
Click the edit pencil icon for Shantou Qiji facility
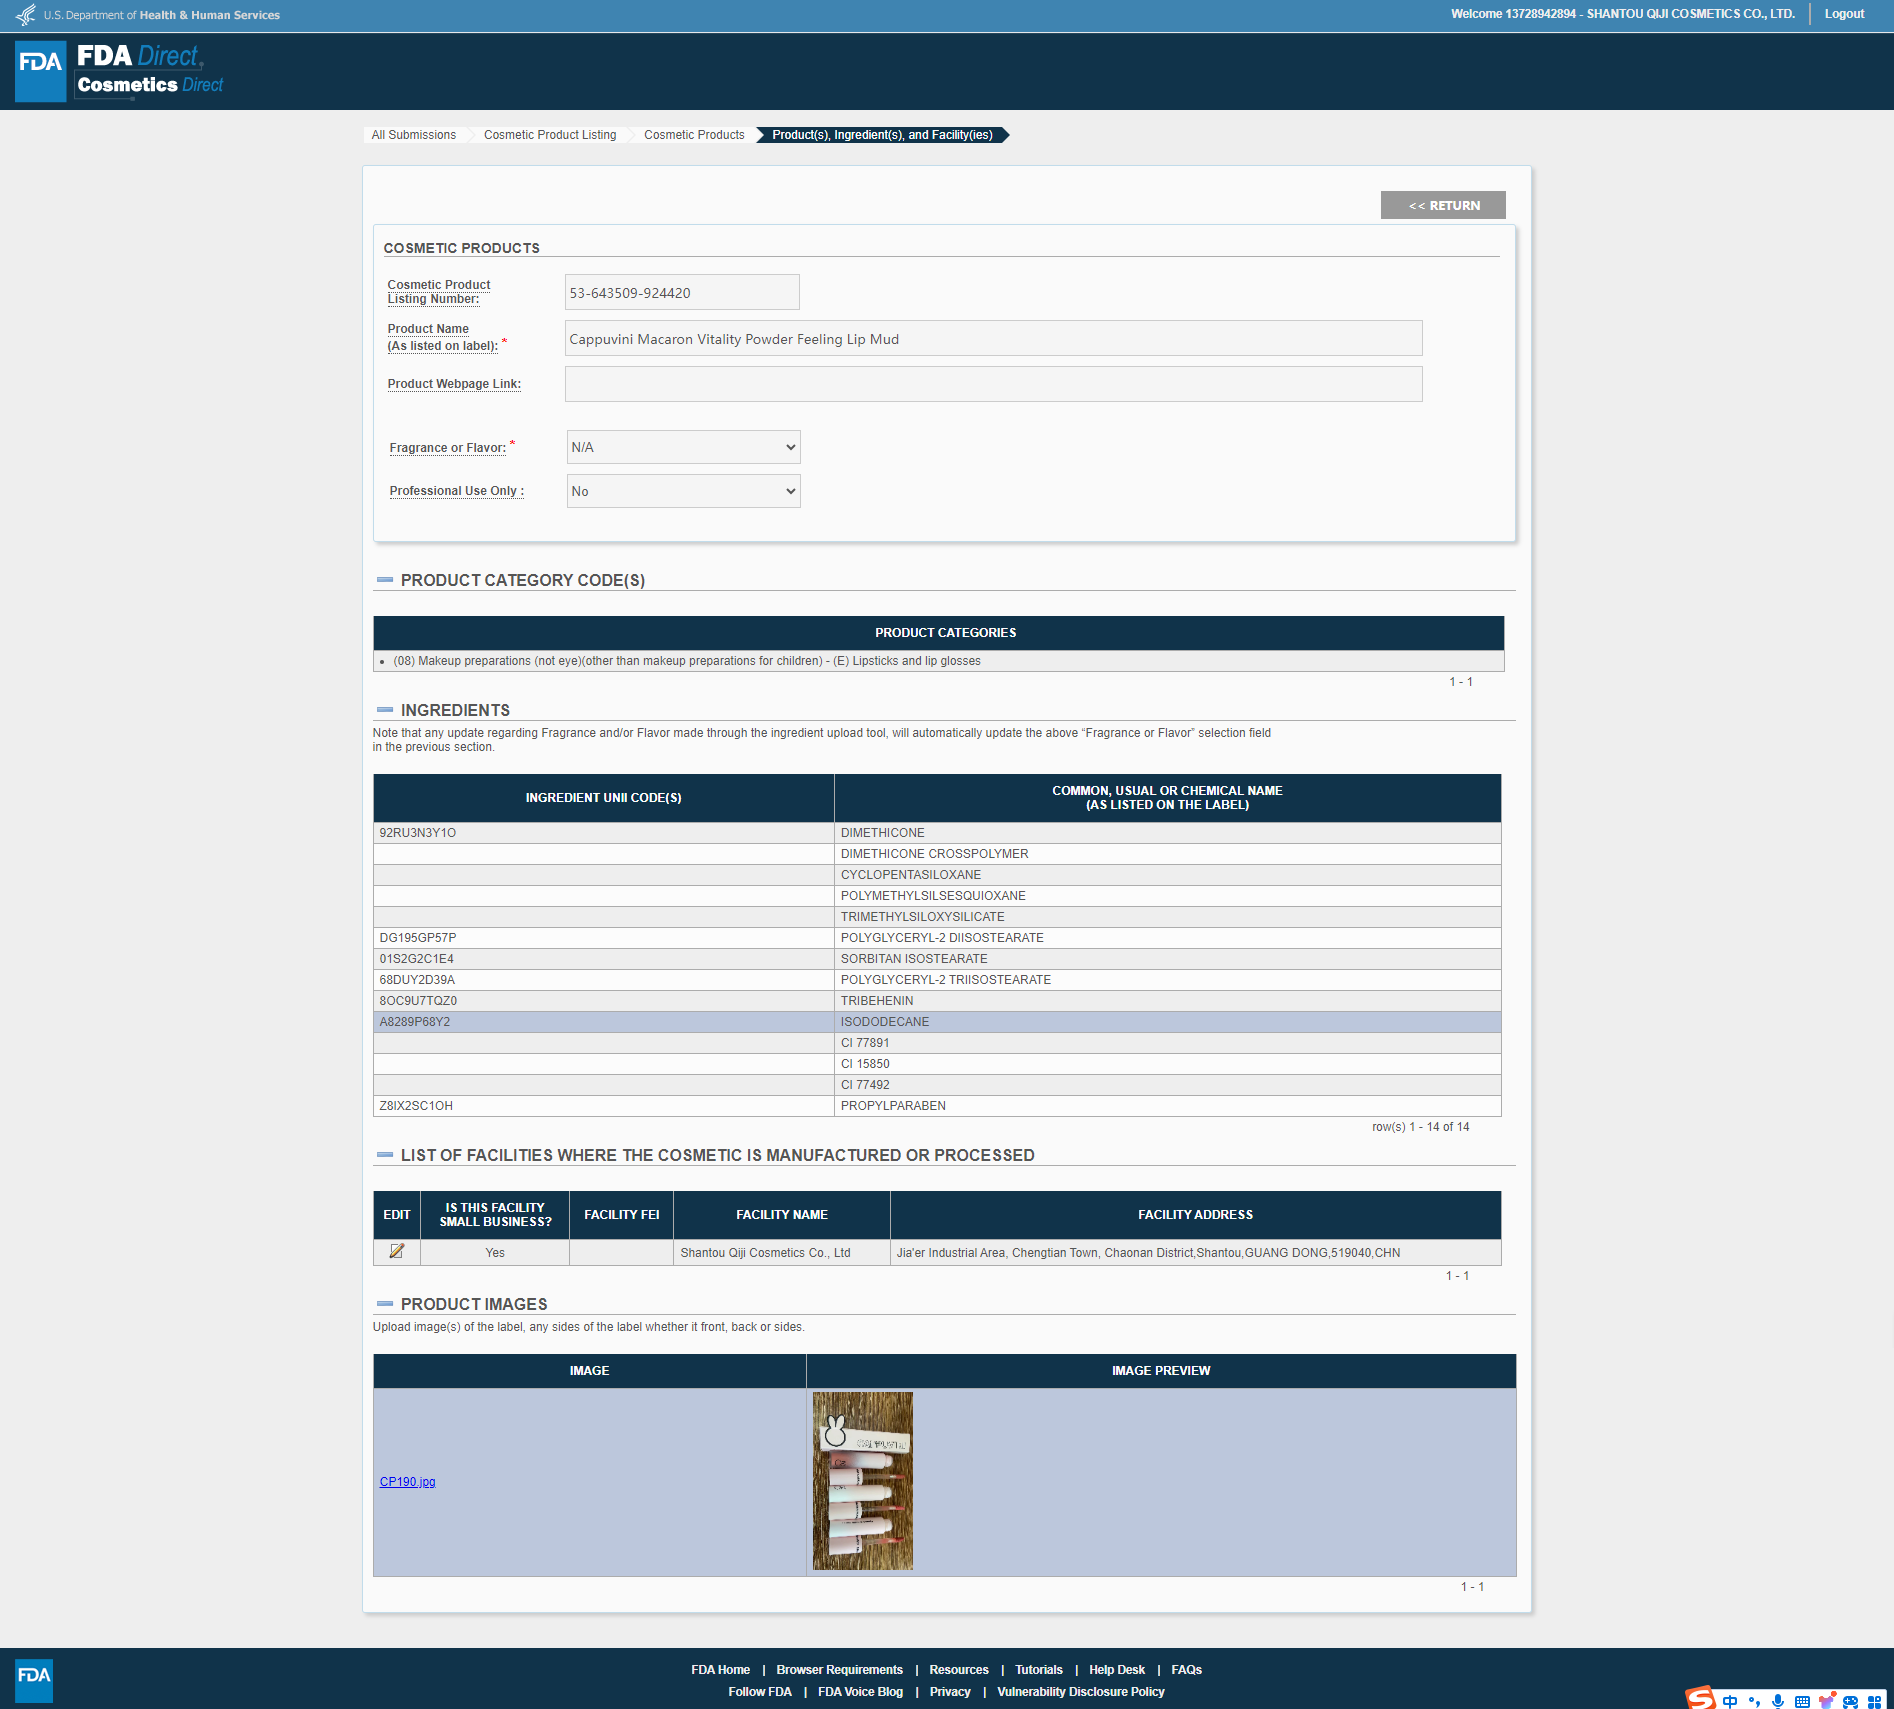click(x=397, y=1251)
